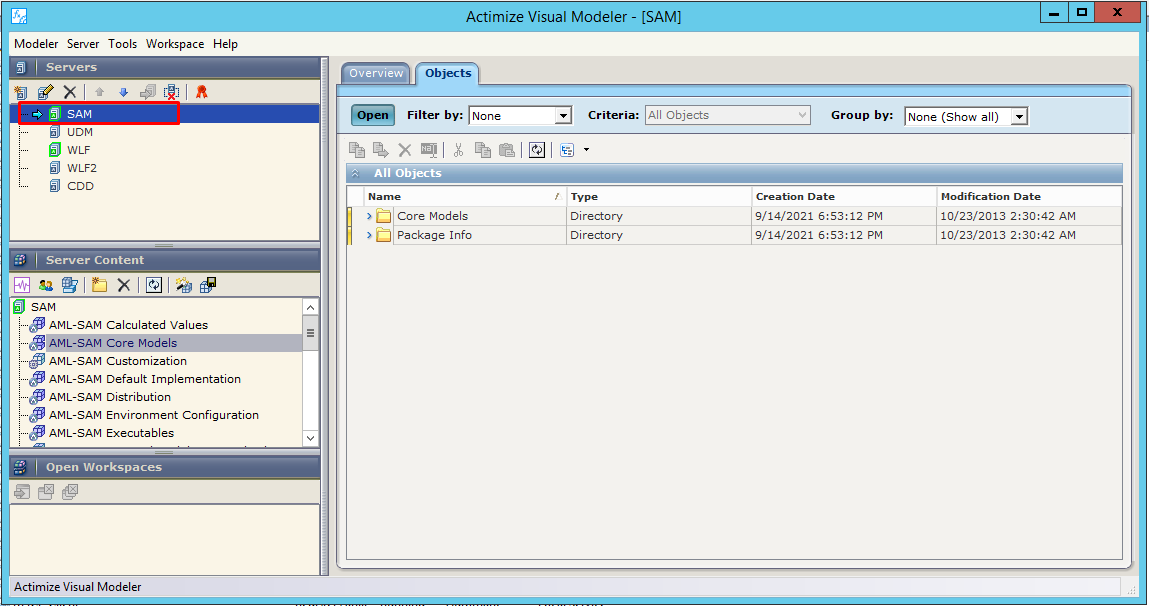Click the tree view icon in Objects toolbar

(x=567, y=150)
